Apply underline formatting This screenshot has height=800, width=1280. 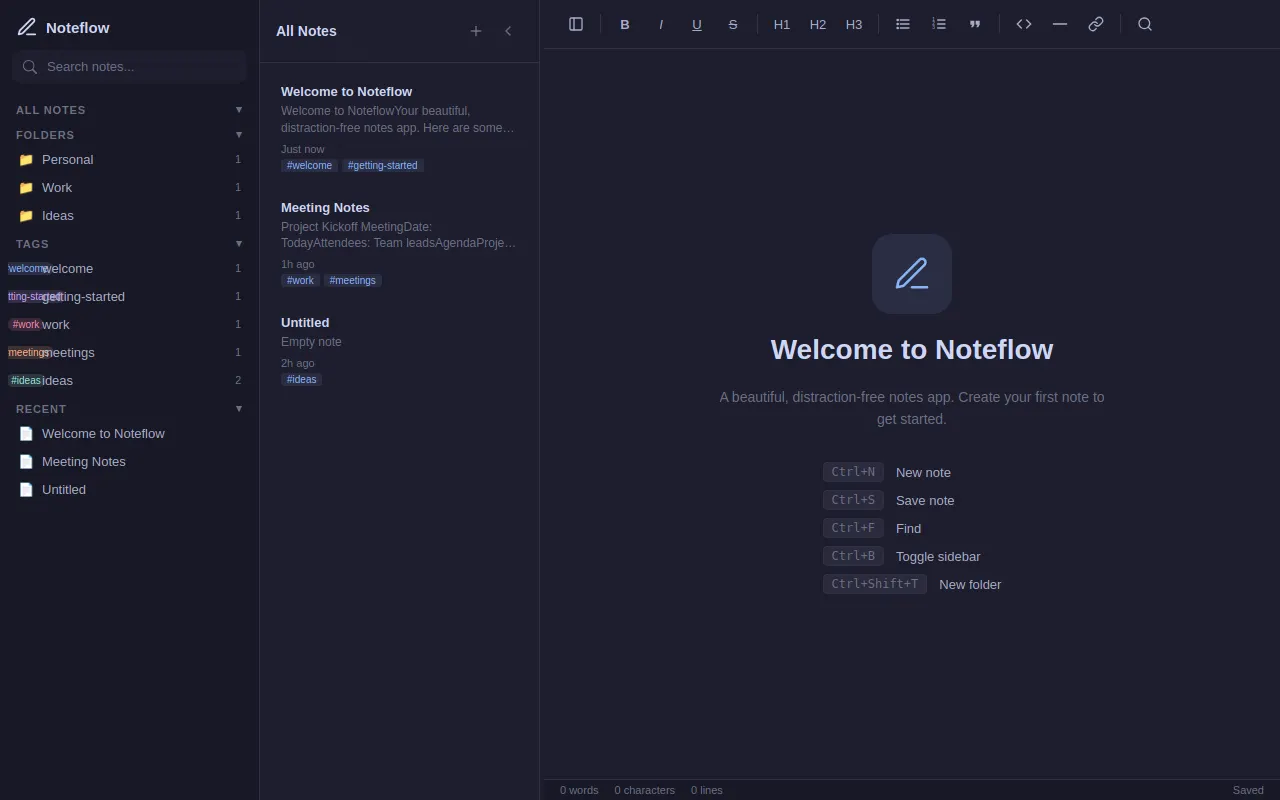click(697, 24)
